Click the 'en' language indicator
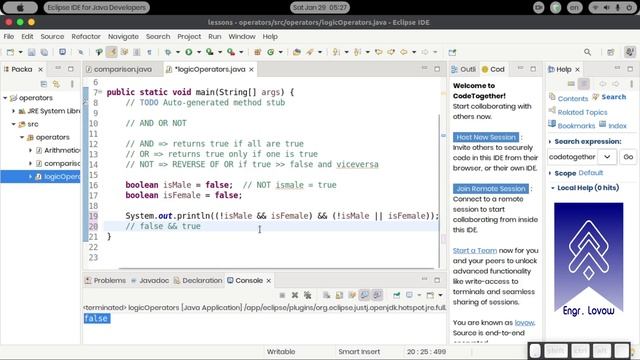640x360 pixels. click(x=574, y=7)
